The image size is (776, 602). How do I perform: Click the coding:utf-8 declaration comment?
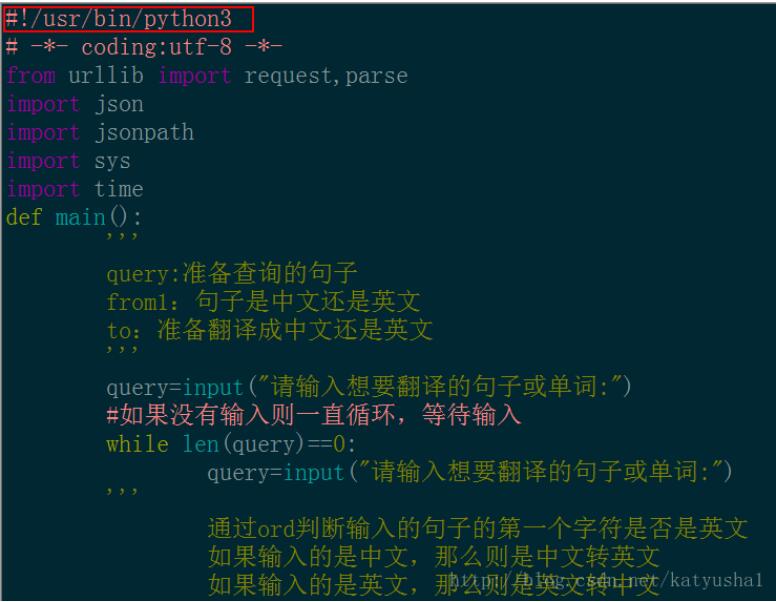pos(144,47)
